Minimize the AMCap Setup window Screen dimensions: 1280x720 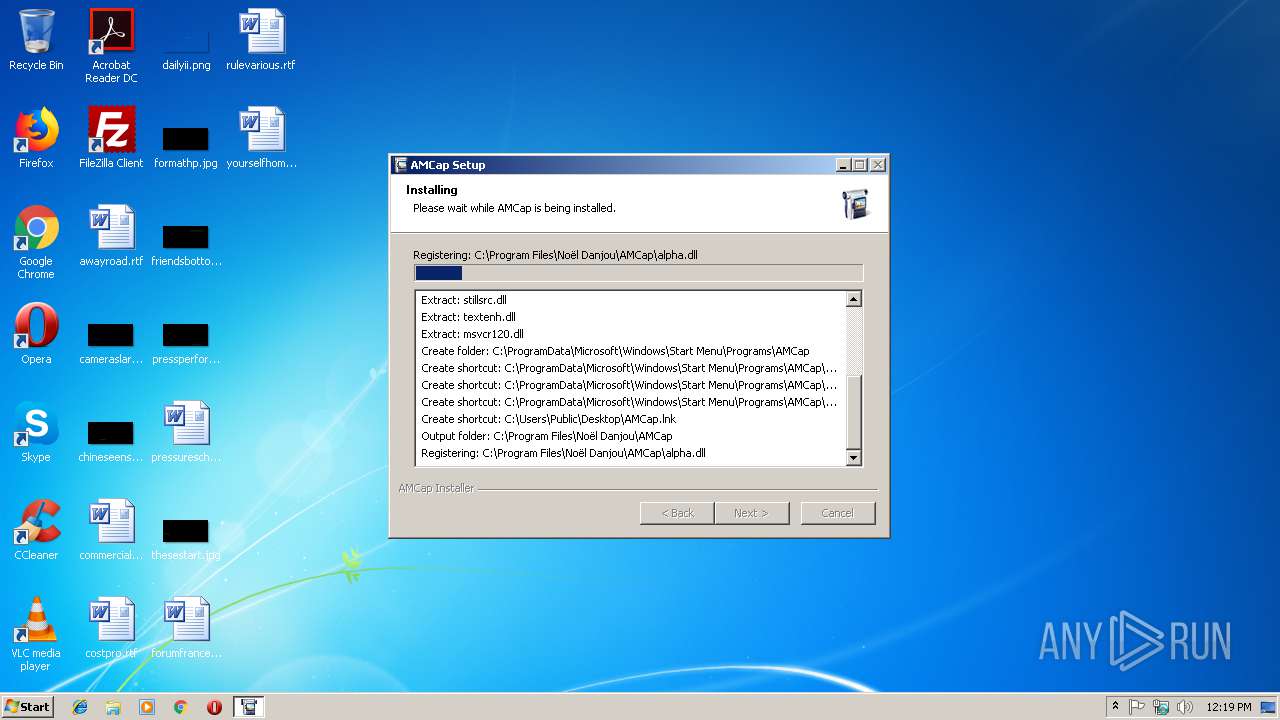[x=843, y=165]
